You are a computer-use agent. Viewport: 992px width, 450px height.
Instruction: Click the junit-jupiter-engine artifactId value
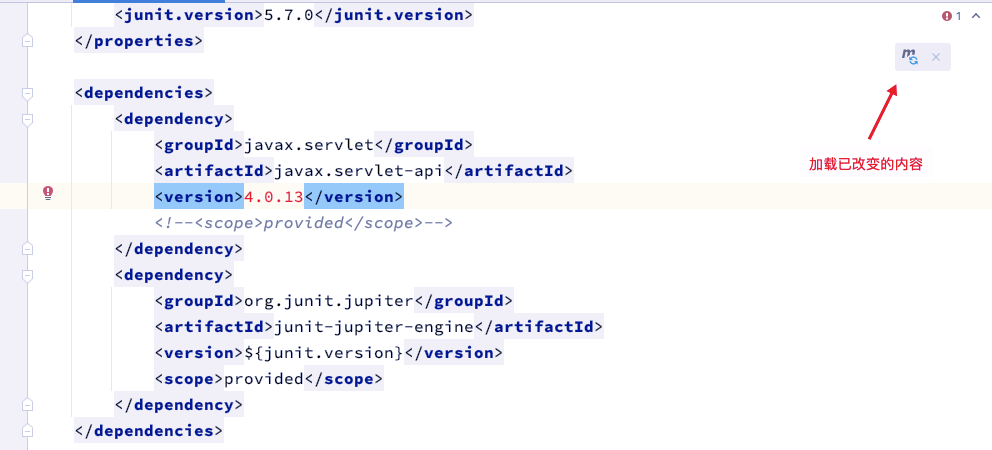pyautogui.click(x=374, y=327)
